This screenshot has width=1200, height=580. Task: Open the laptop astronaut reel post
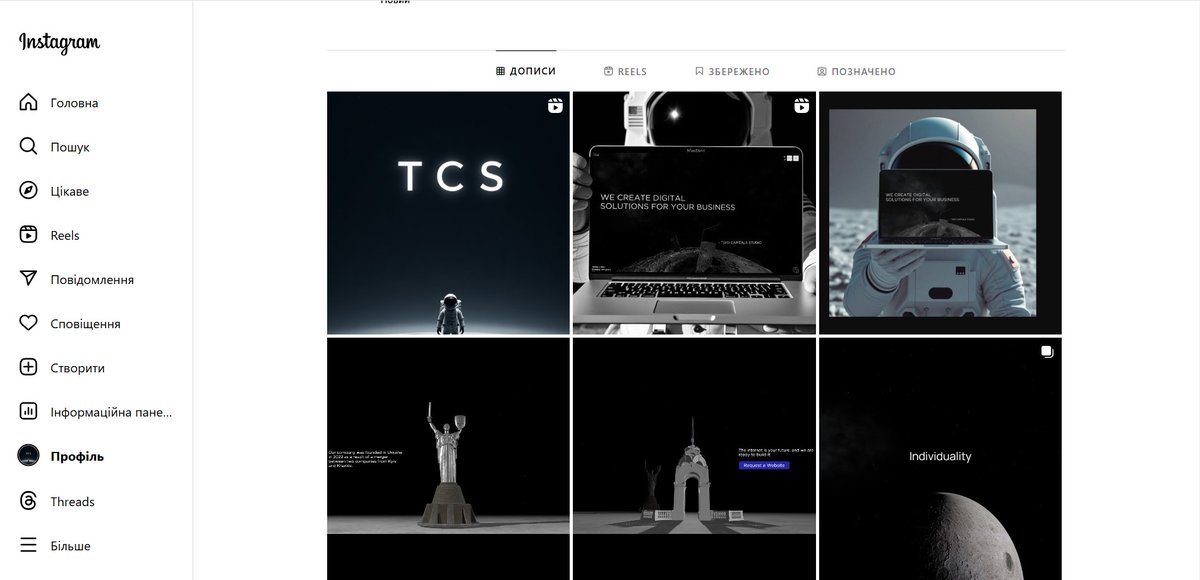(x=694, y=213)
